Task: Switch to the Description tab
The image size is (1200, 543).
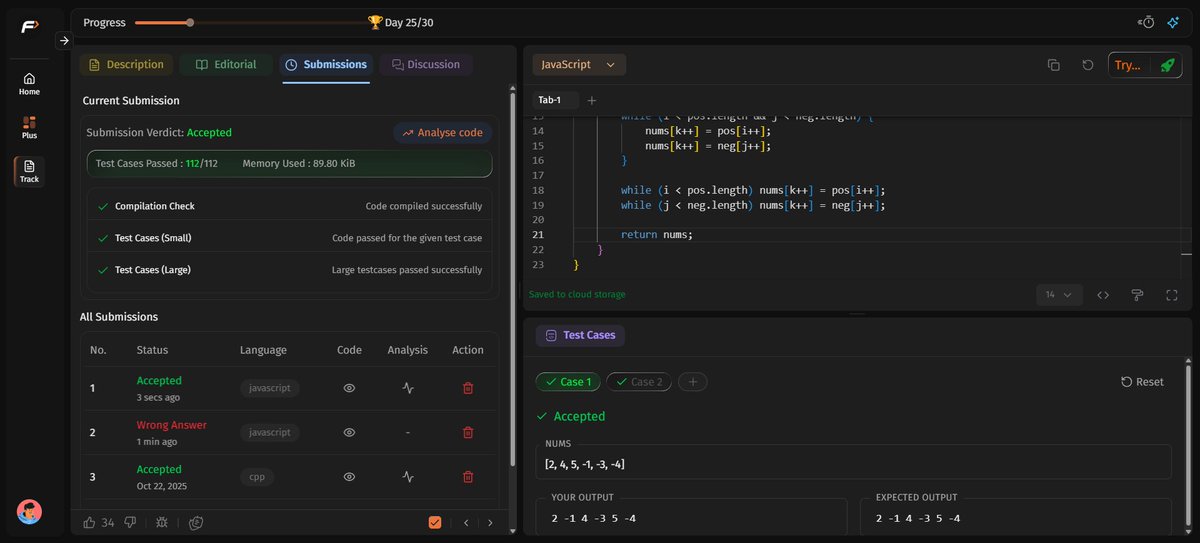Action: click(x=126, y=64)
